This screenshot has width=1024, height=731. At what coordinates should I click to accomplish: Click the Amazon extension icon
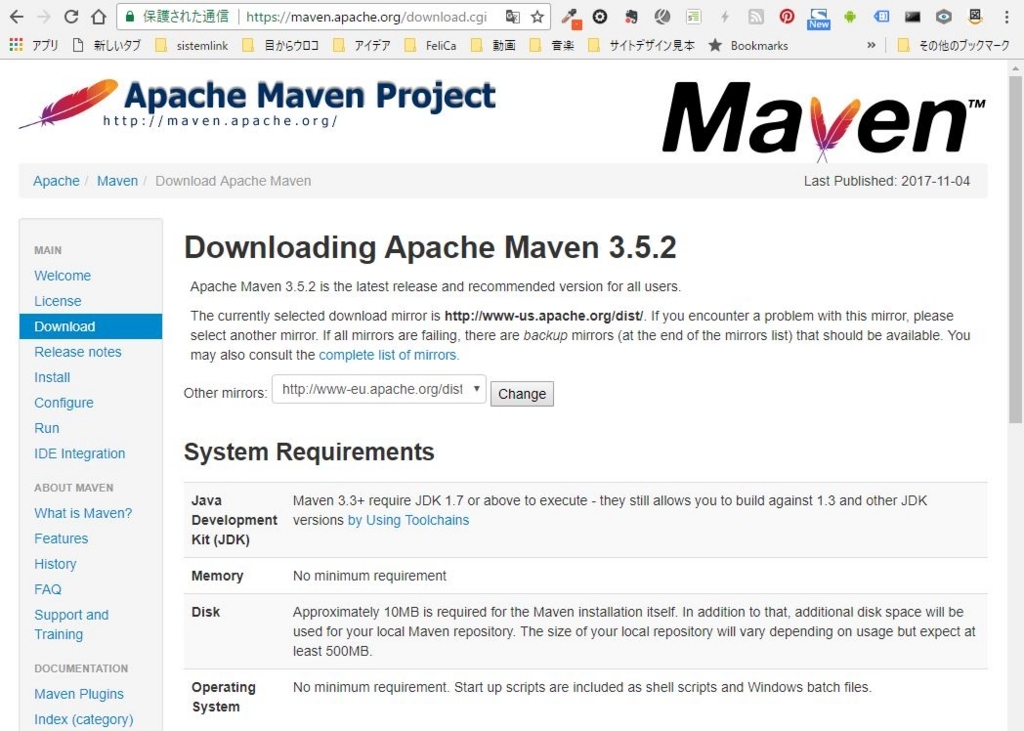click(x=975, y=17)
